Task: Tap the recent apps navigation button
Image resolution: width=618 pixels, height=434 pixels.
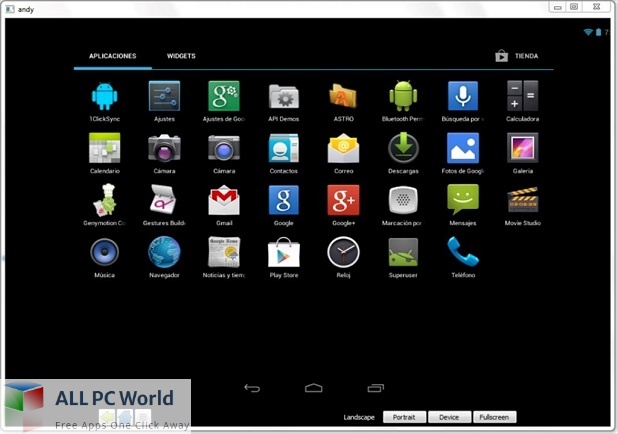Action: click(x=376, y=388)
